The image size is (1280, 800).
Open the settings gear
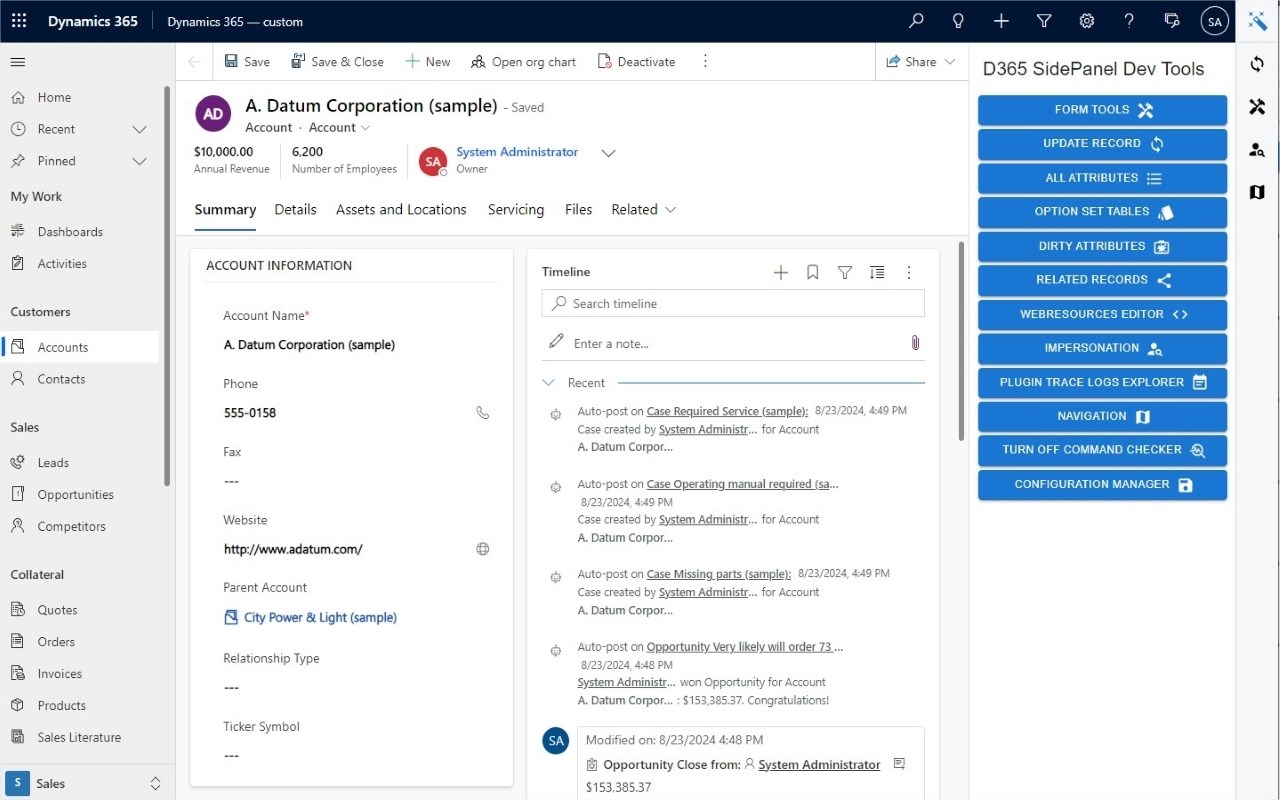pyautogui.click(x=1087, y=21)
